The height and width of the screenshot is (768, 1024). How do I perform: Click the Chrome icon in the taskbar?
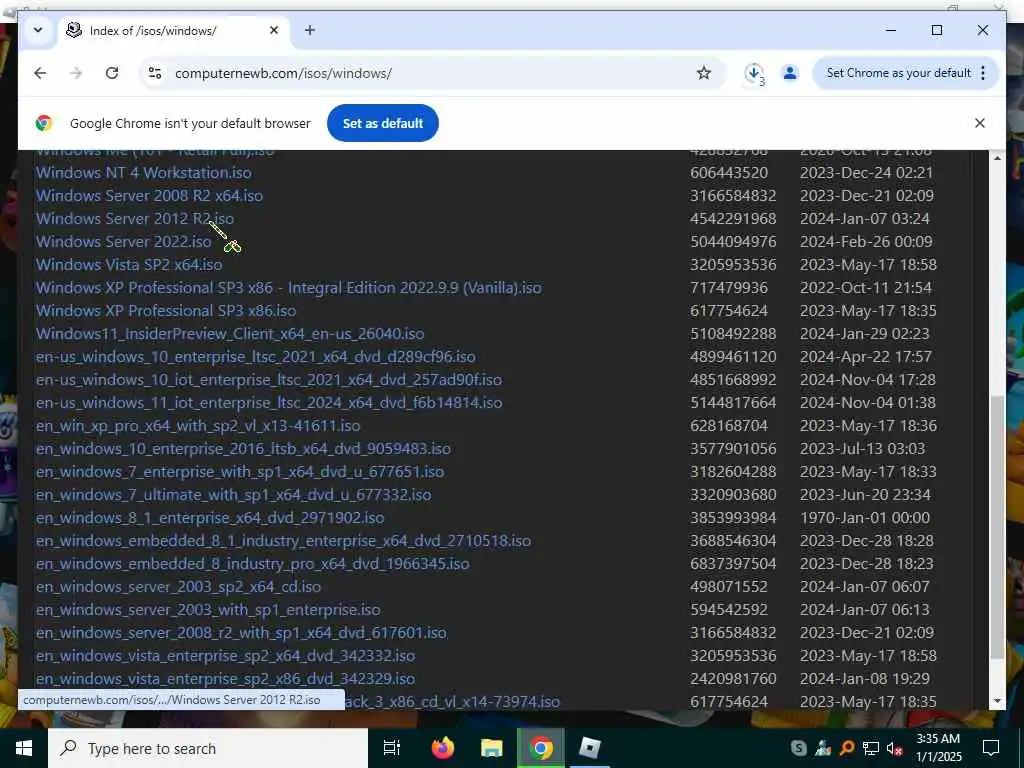(541, 748)
